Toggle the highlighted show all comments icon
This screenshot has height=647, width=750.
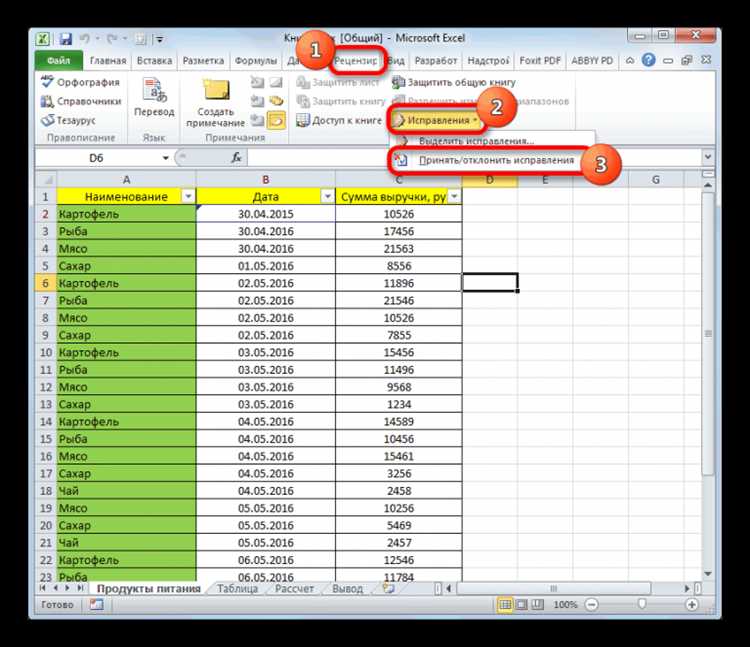coord(276,121)
